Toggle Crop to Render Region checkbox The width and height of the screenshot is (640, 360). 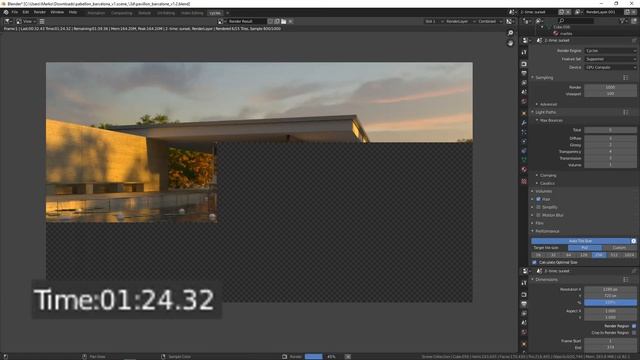[633, 333]
